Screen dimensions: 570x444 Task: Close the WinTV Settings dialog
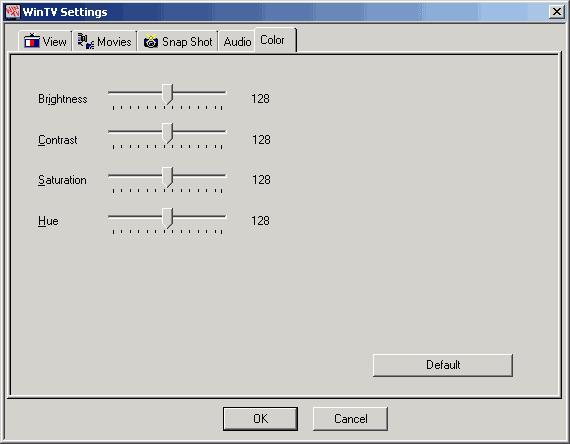coord(557,12)
